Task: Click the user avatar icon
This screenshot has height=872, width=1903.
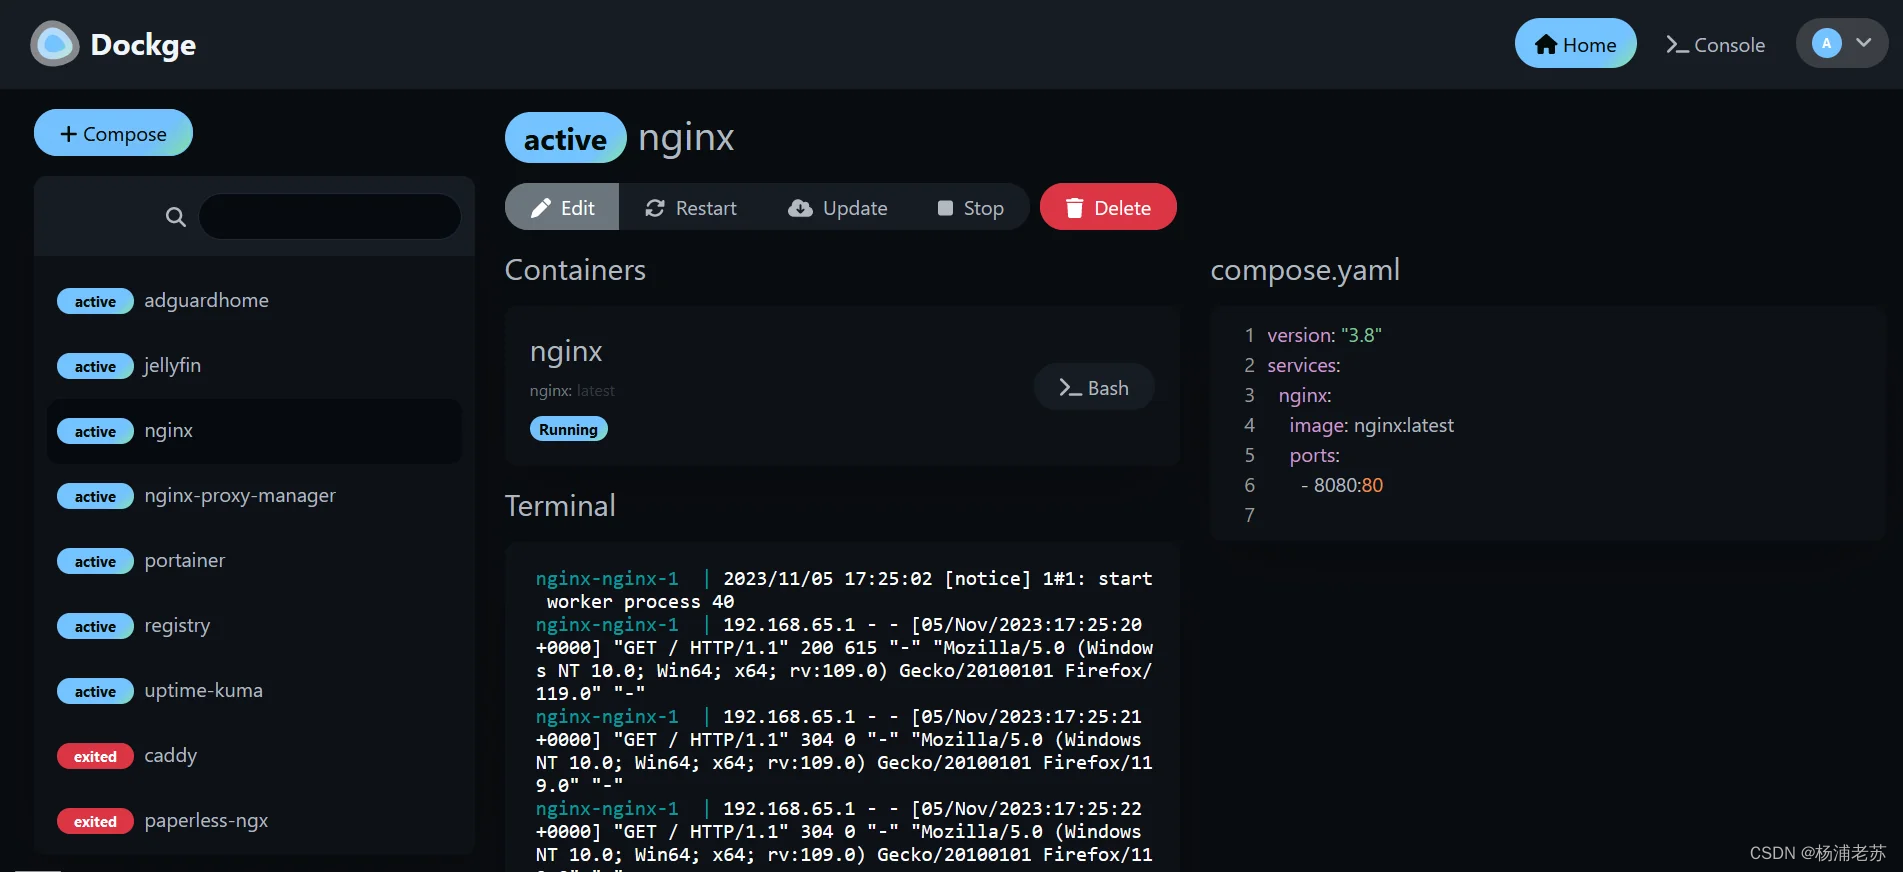Action: click(1826, 43)
